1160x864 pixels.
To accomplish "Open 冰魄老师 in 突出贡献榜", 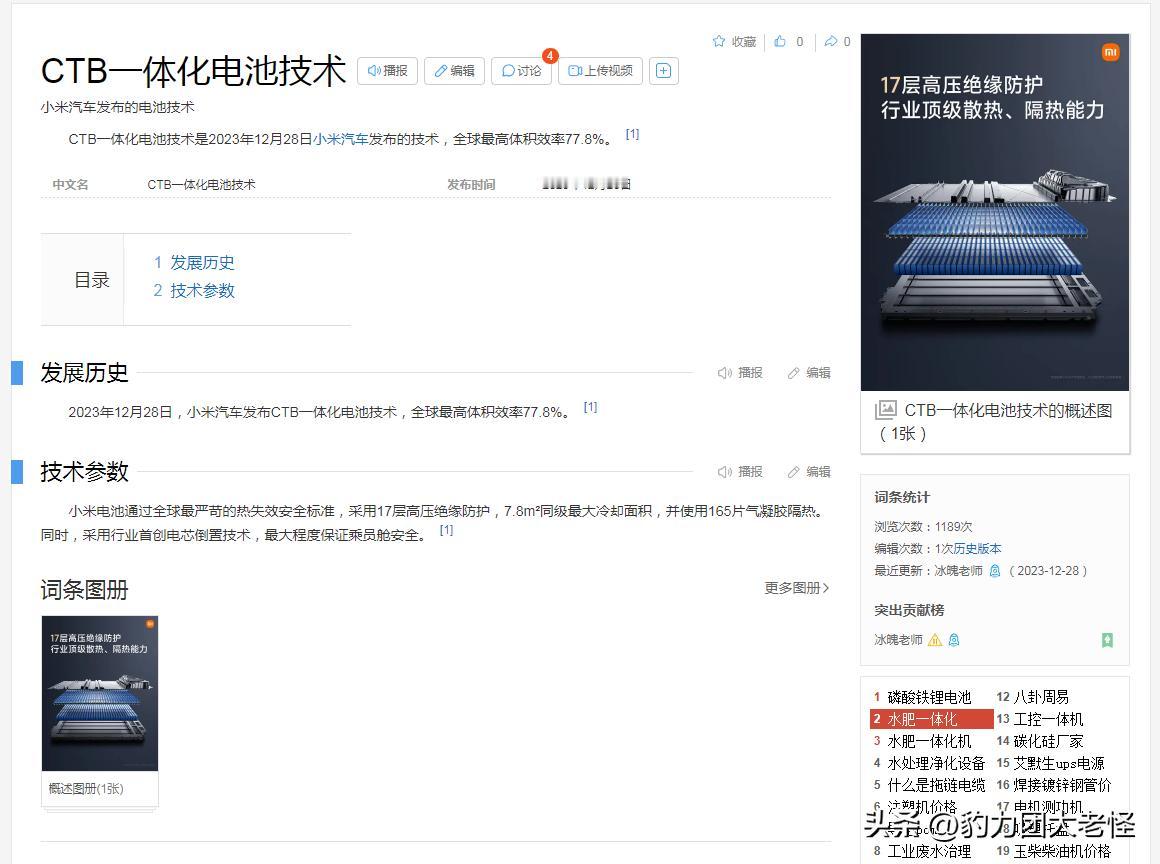I will 898,640.
